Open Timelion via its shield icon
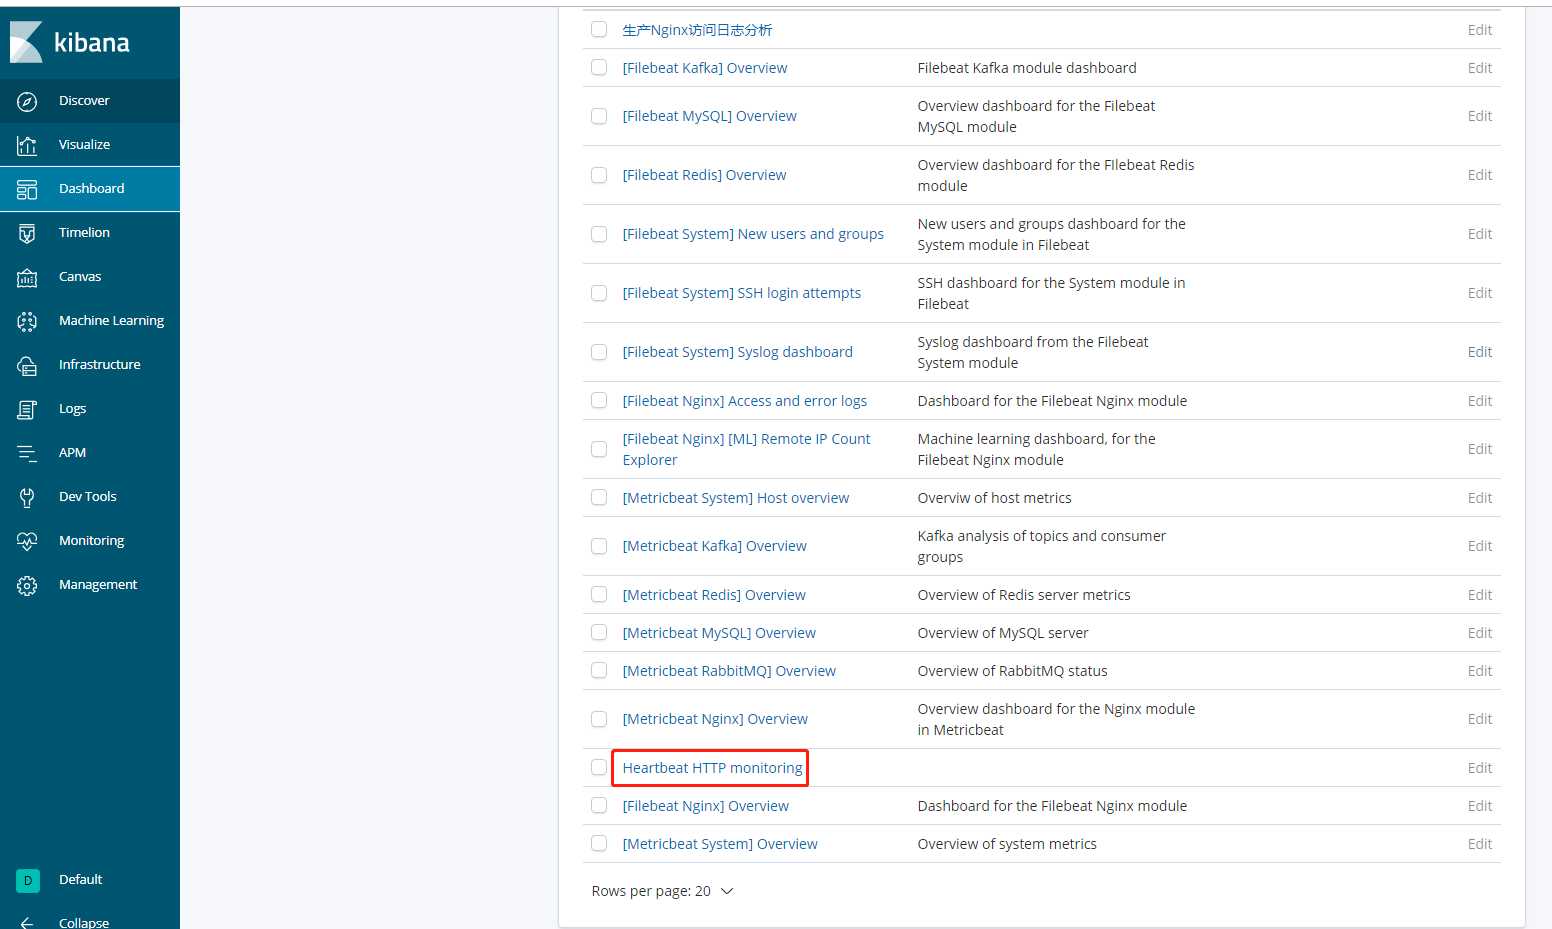Image resolution: width=1552 pixels, height=929 pixels. pos(27,233)
